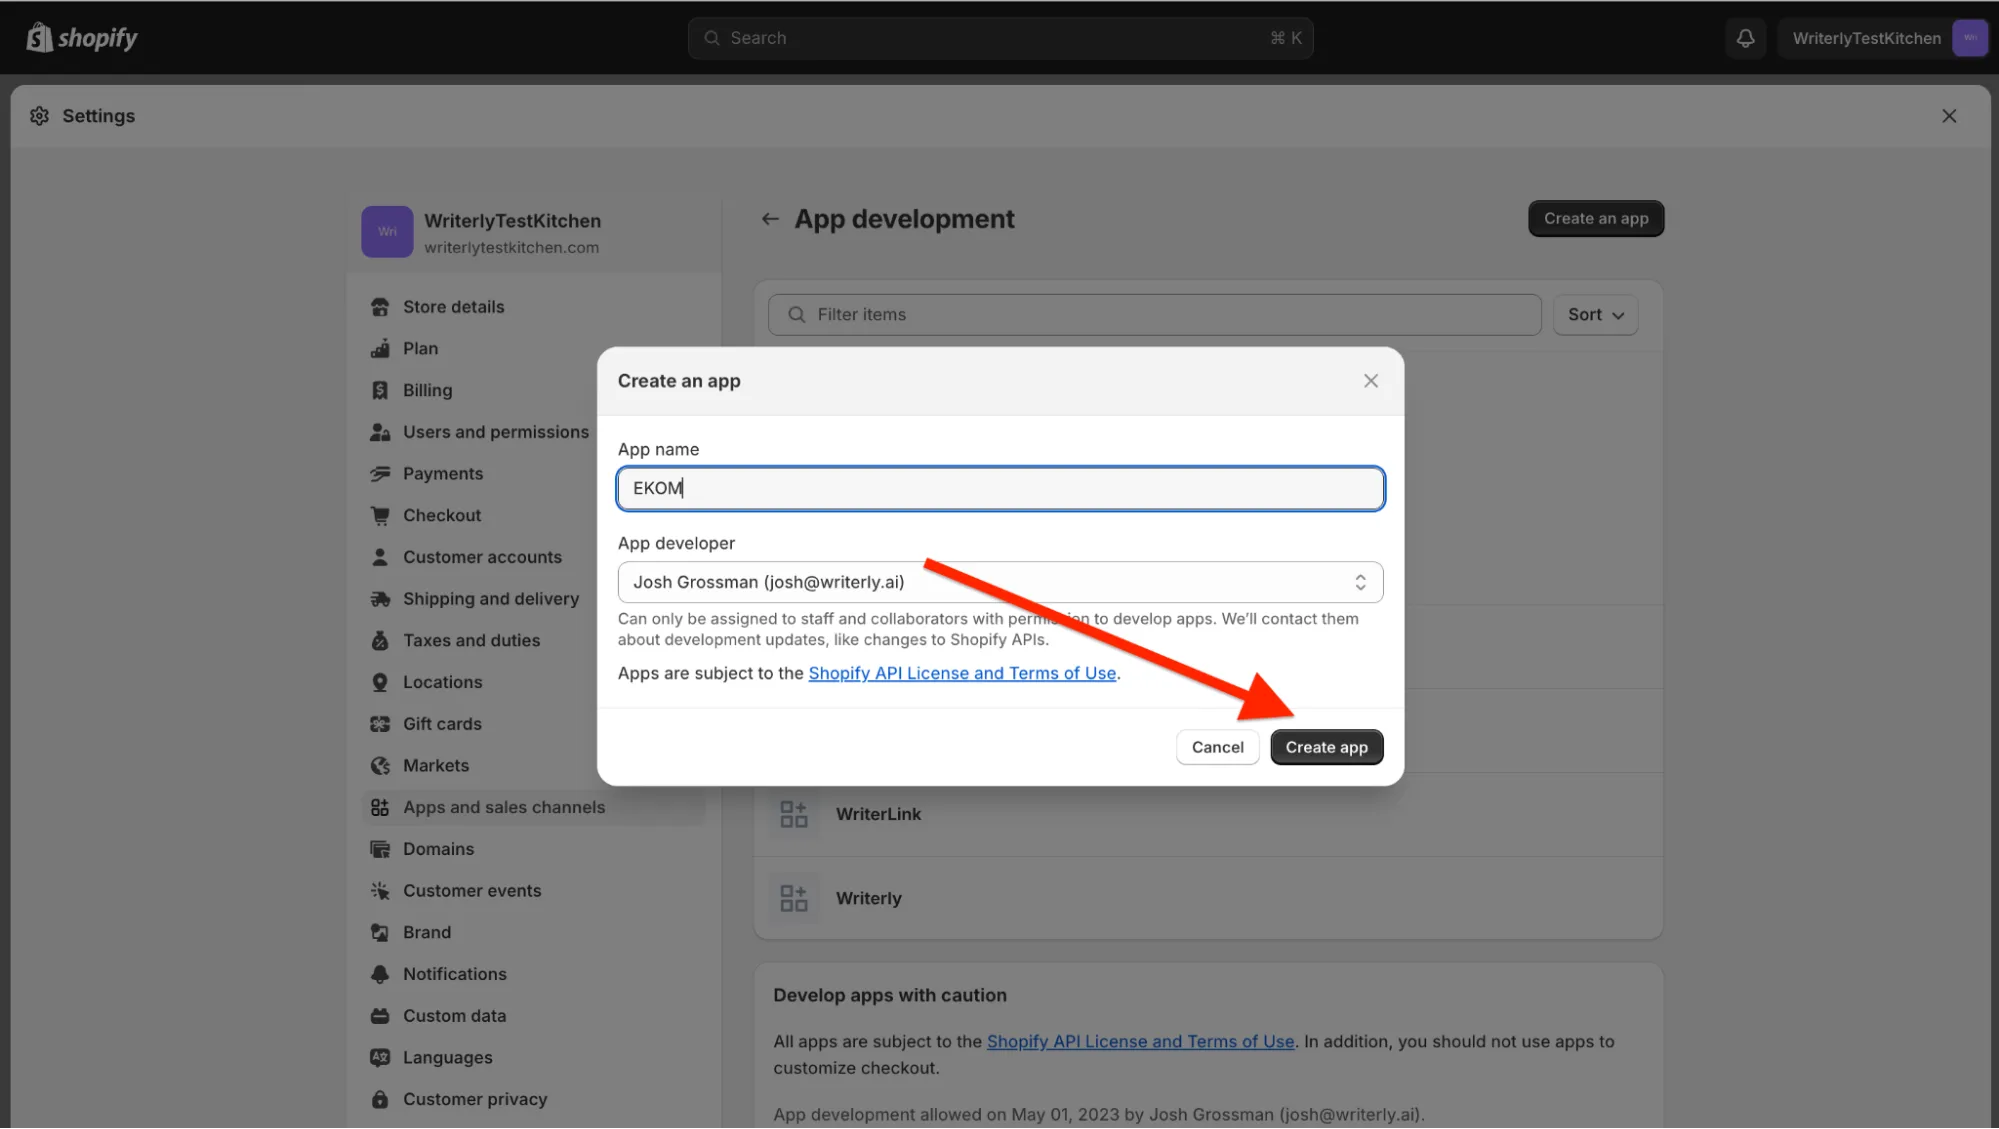Image resolution: width=1999 pixels, height=1129 pixels.
Task: Click the WriterlyTestKitchen store name
Action: pyautogui.click(x=512, y=221)
